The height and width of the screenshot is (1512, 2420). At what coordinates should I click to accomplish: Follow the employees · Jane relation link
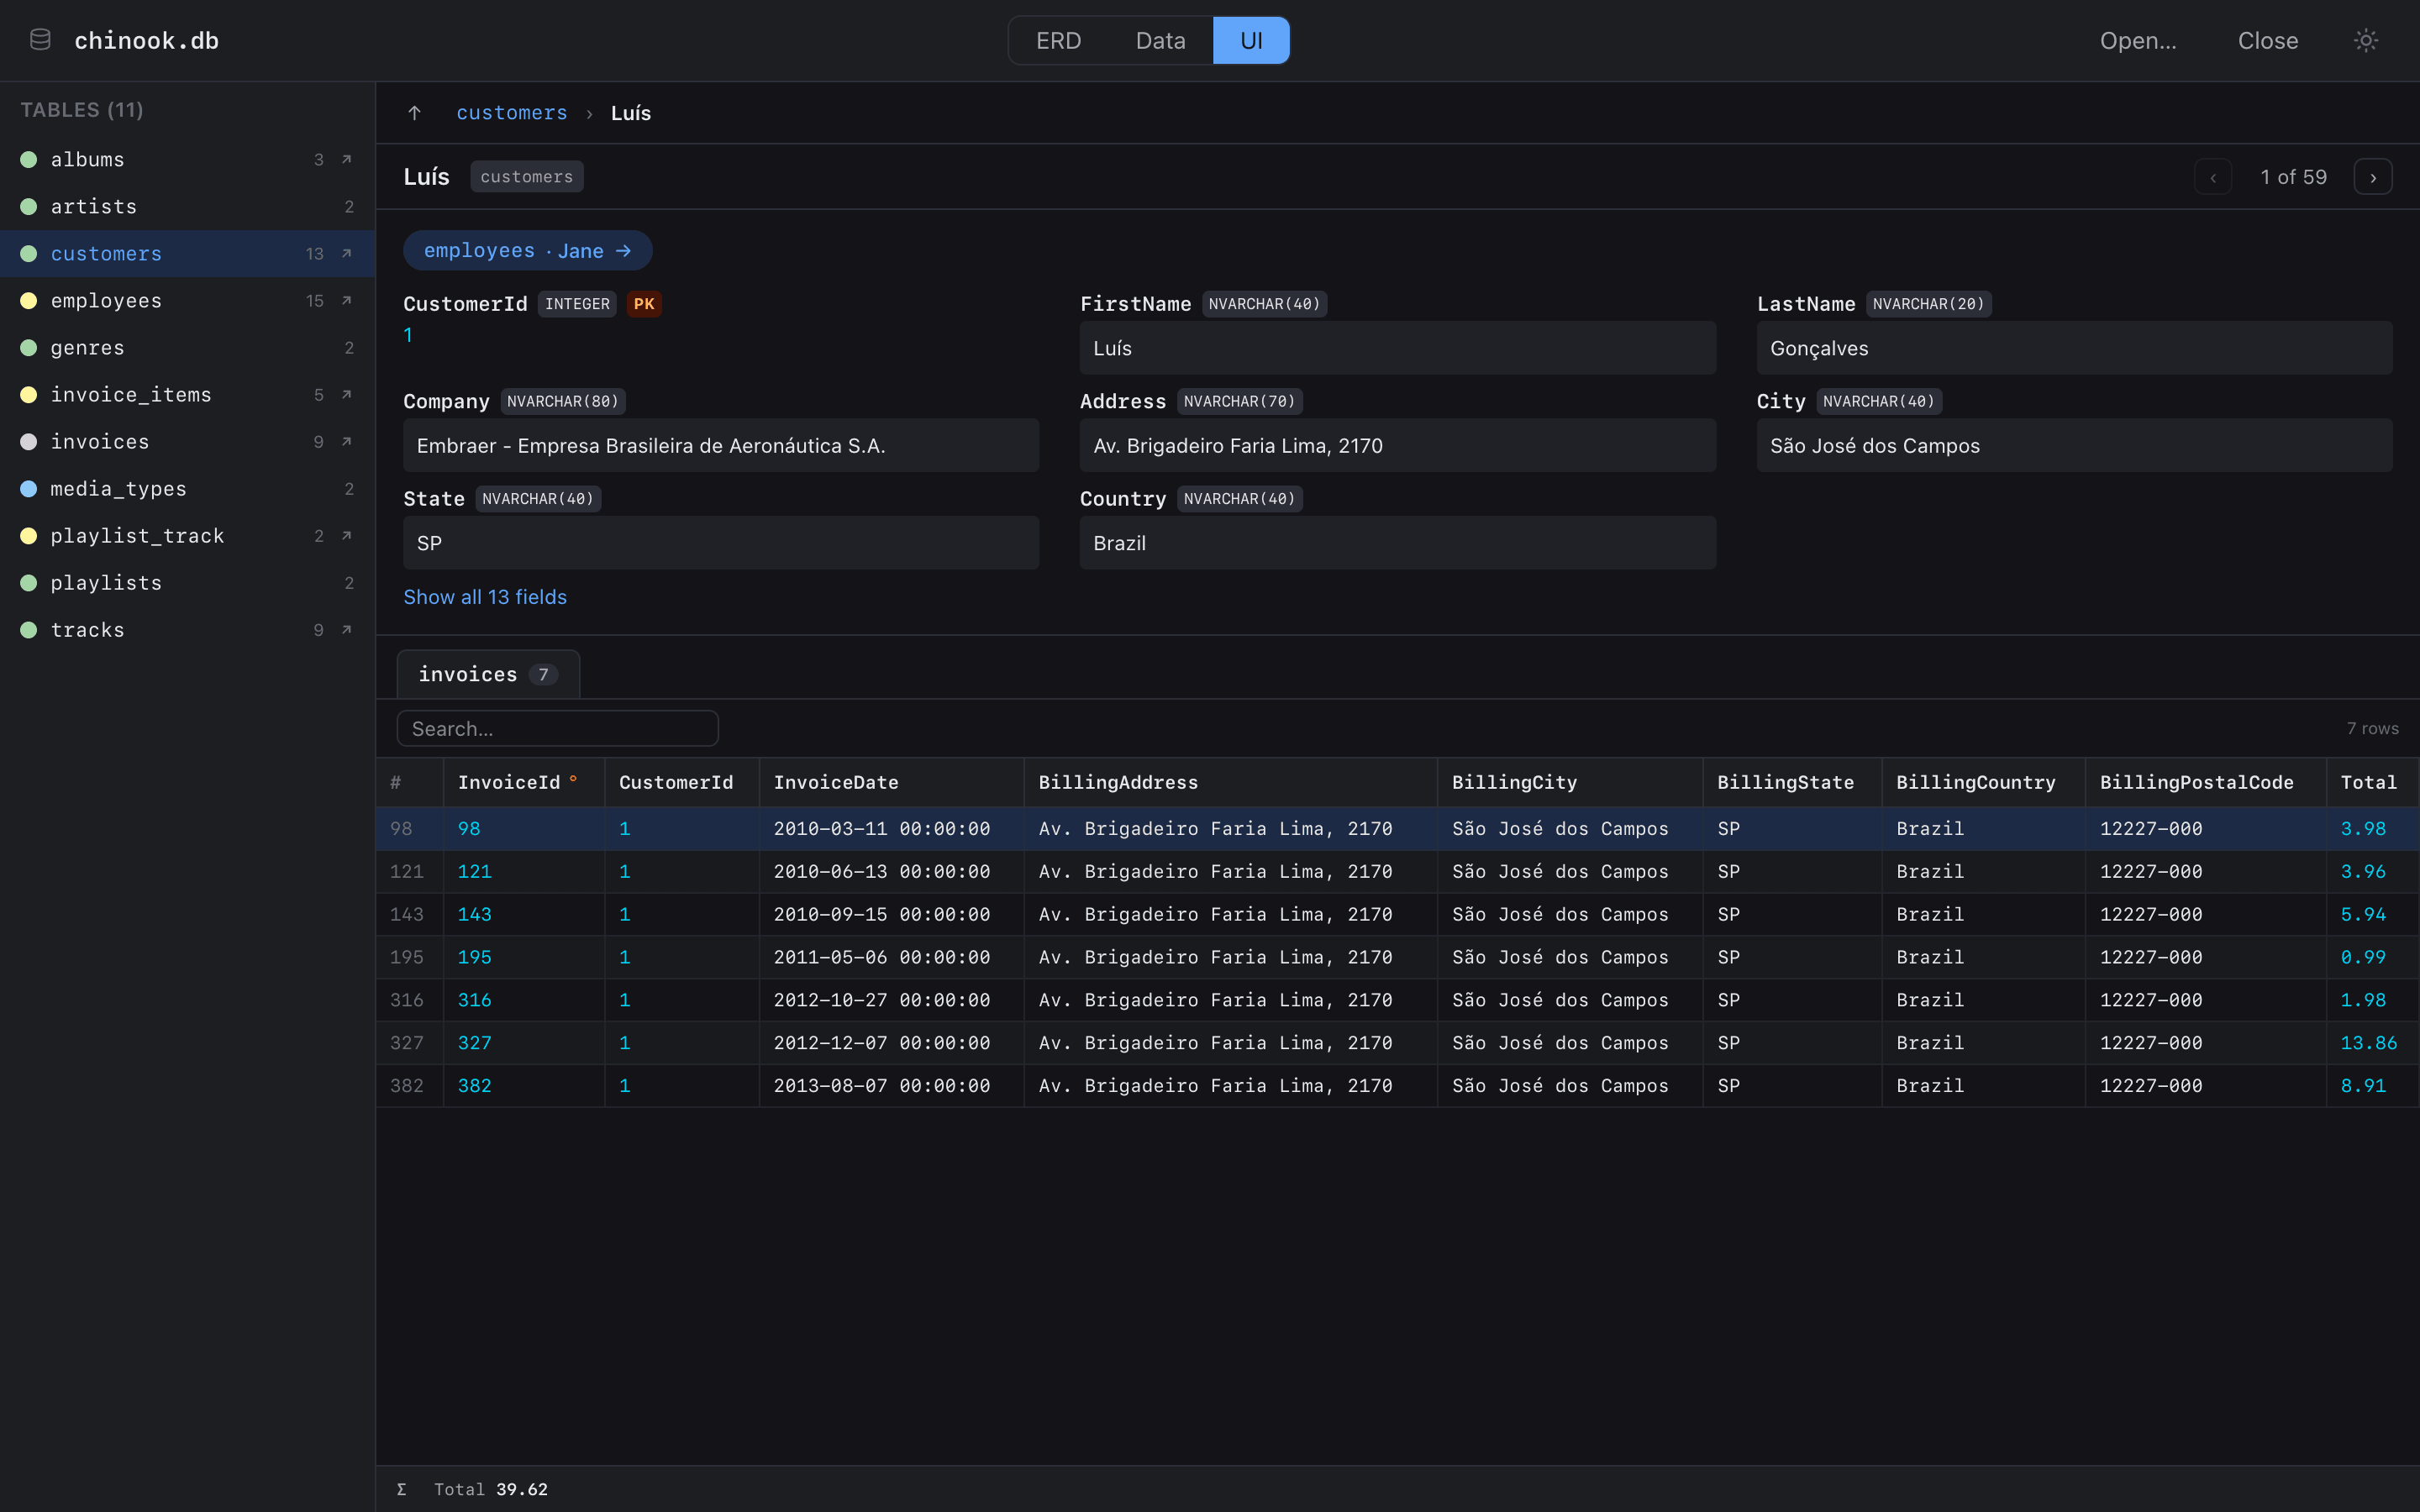coord(527,250)
